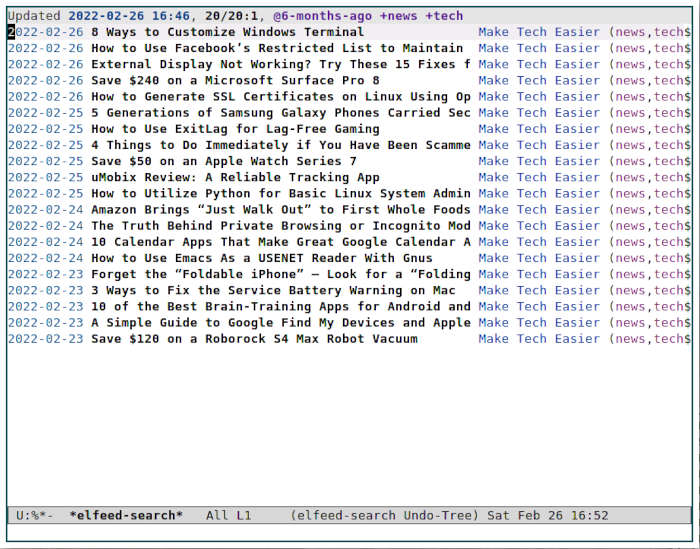Open "5 Generations of Samsung Galaxy Phones" entry
The width and height of the screenshot is (700, 549).
tap(280, 112)
